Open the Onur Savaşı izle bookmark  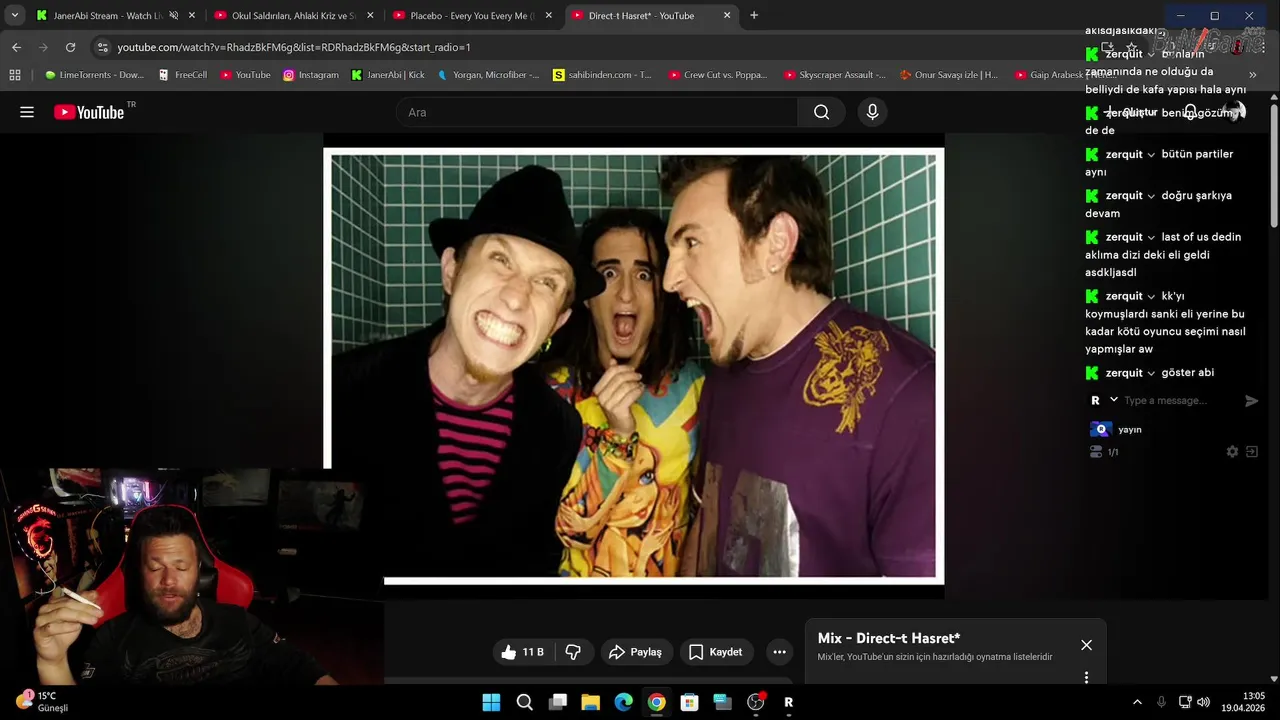[949, 75]
